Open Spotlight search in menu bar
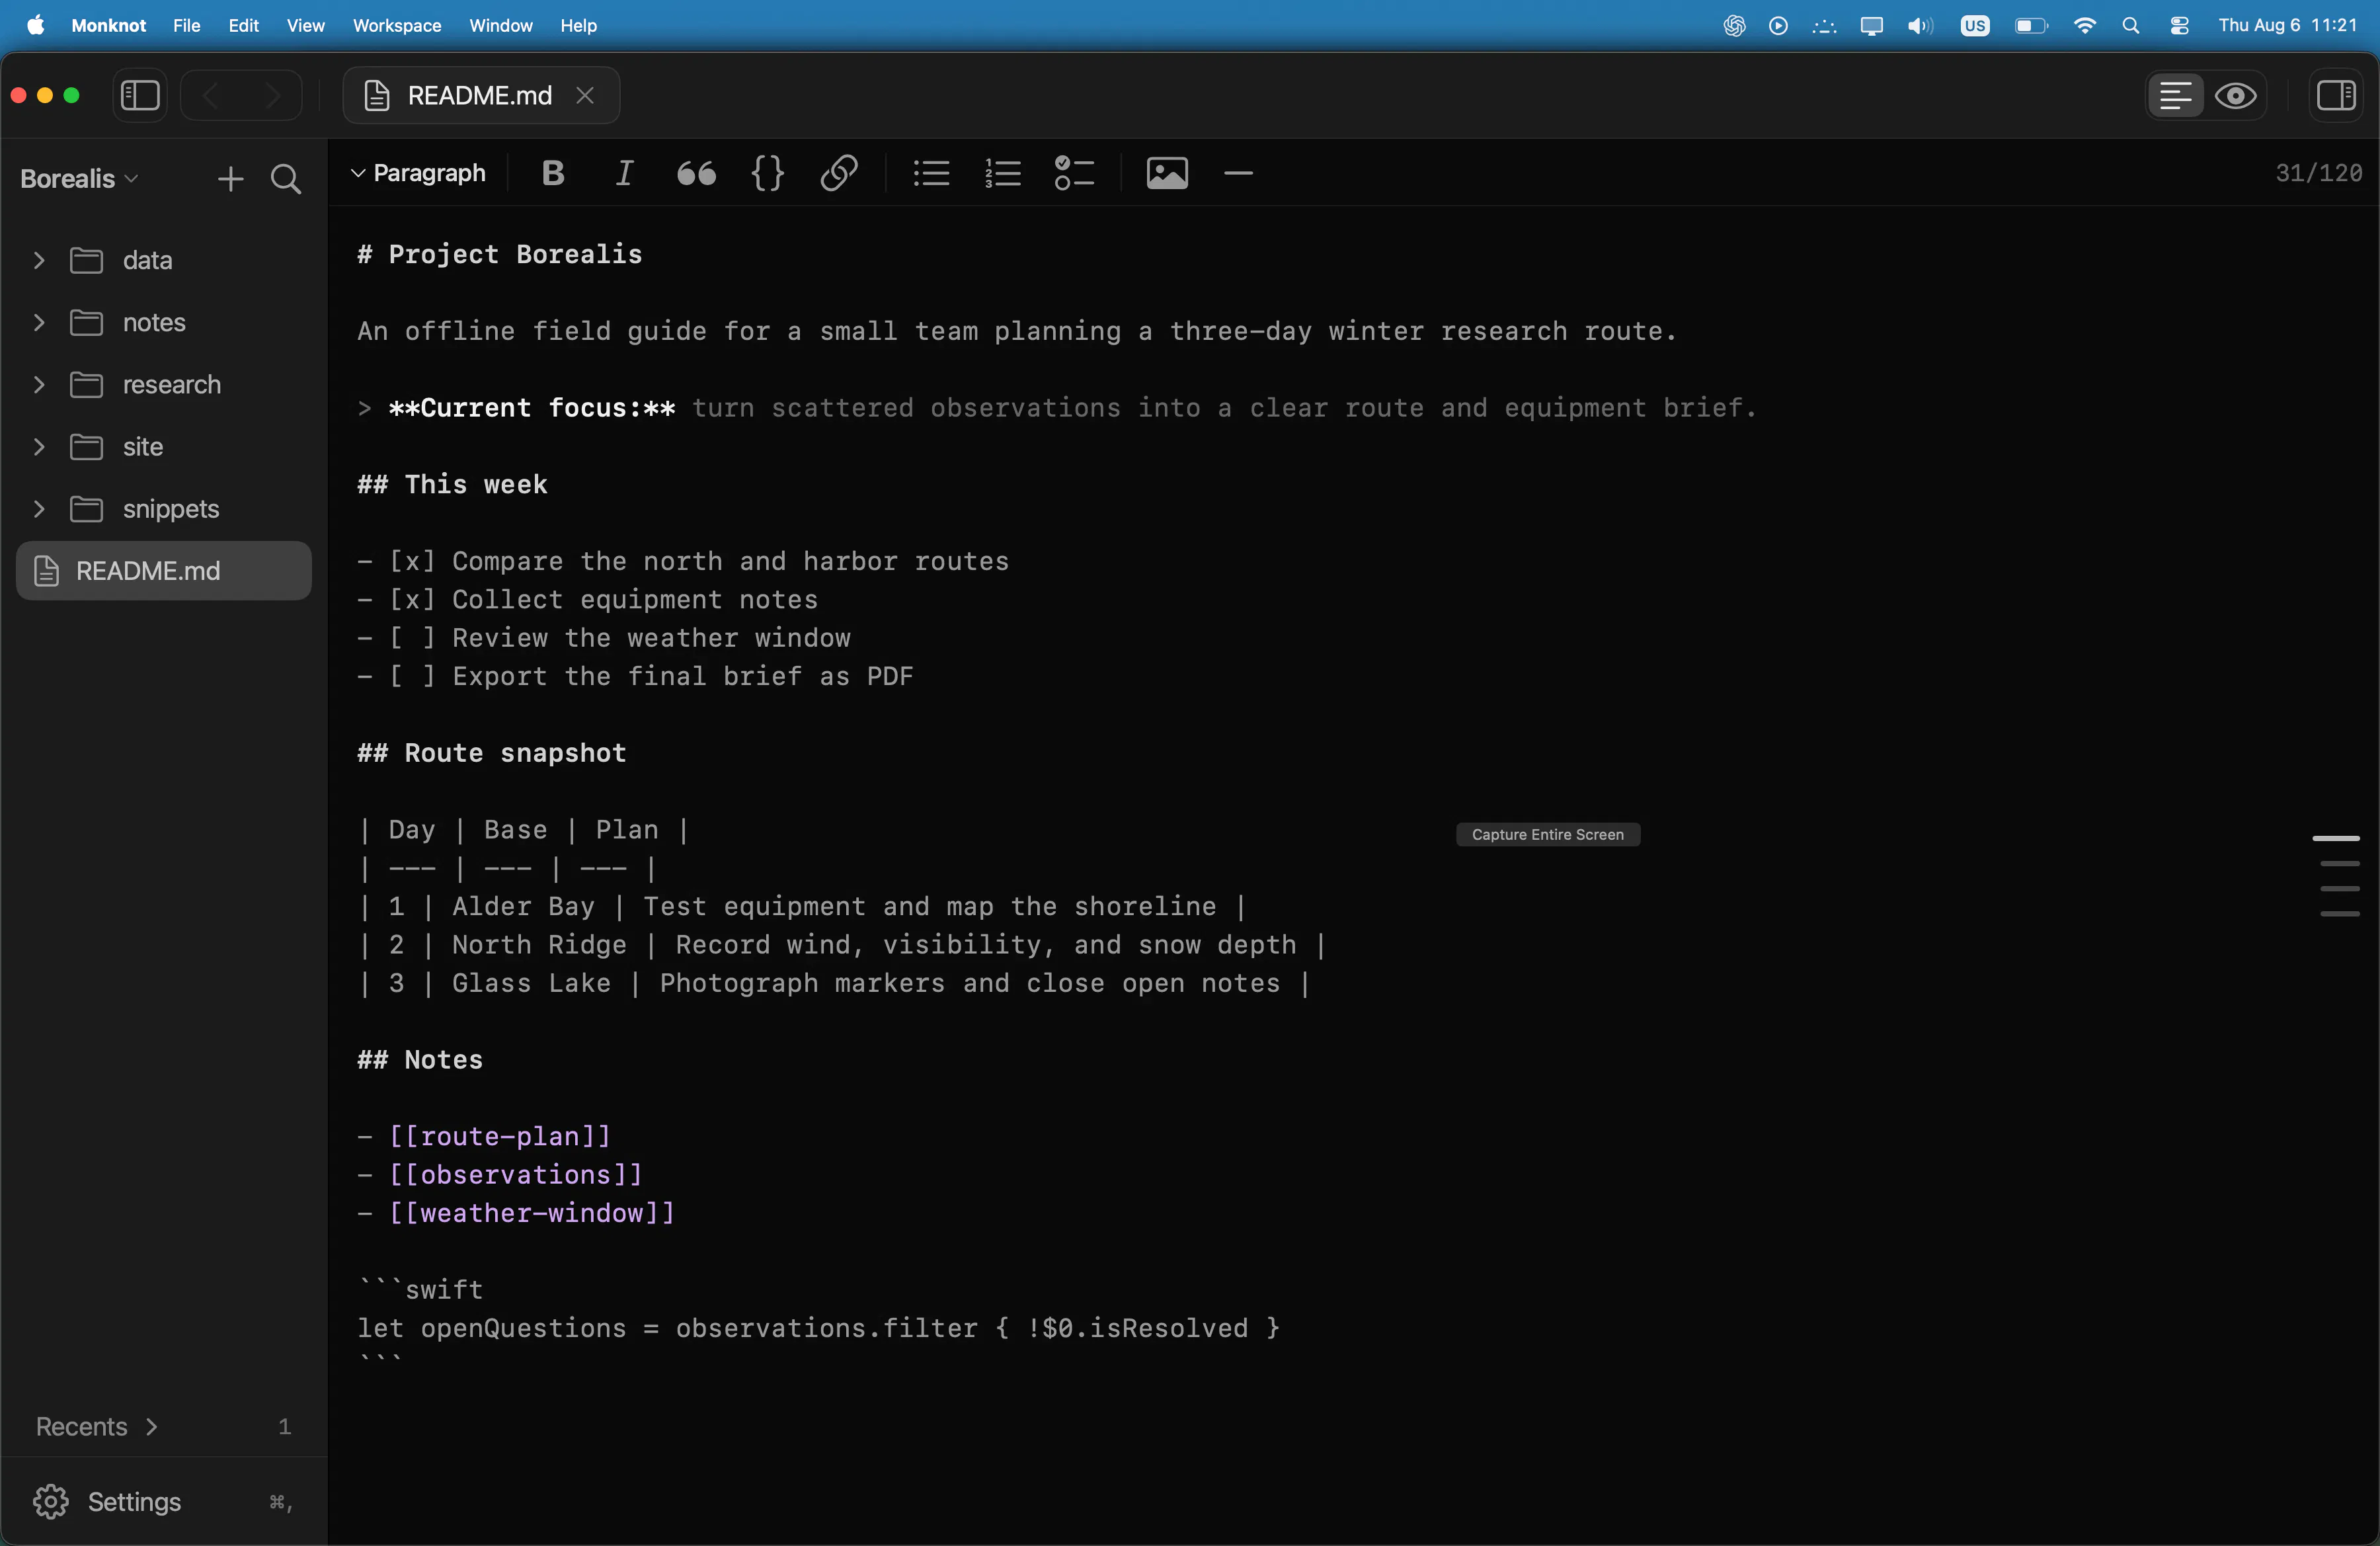 point(2130,26)
